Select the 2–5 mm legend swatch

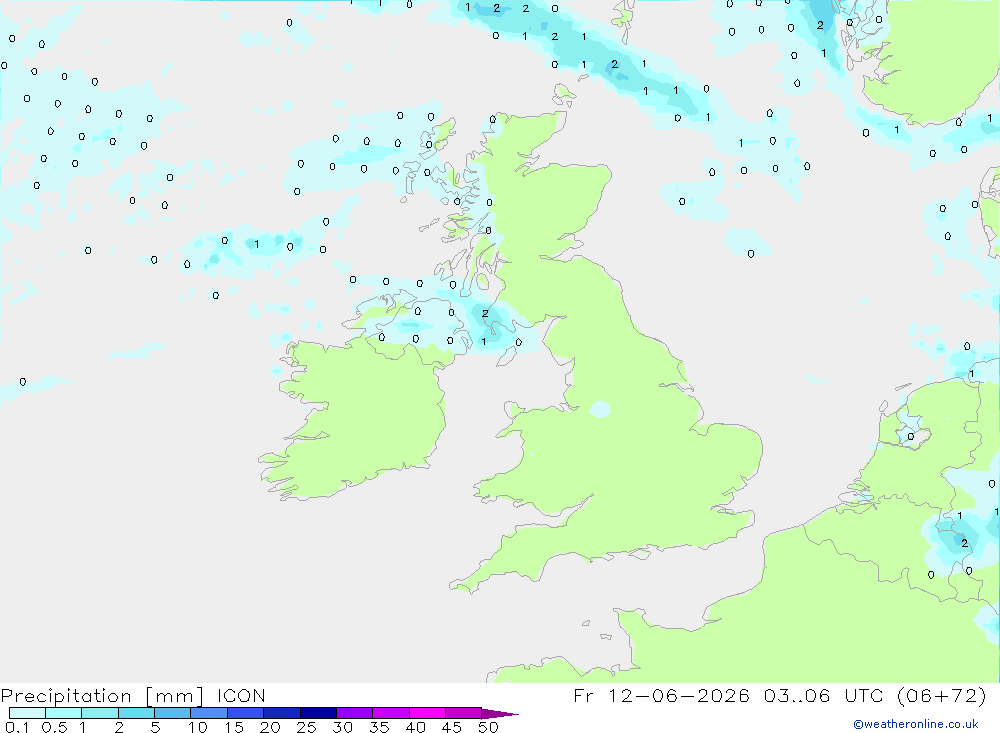point(136,713)
